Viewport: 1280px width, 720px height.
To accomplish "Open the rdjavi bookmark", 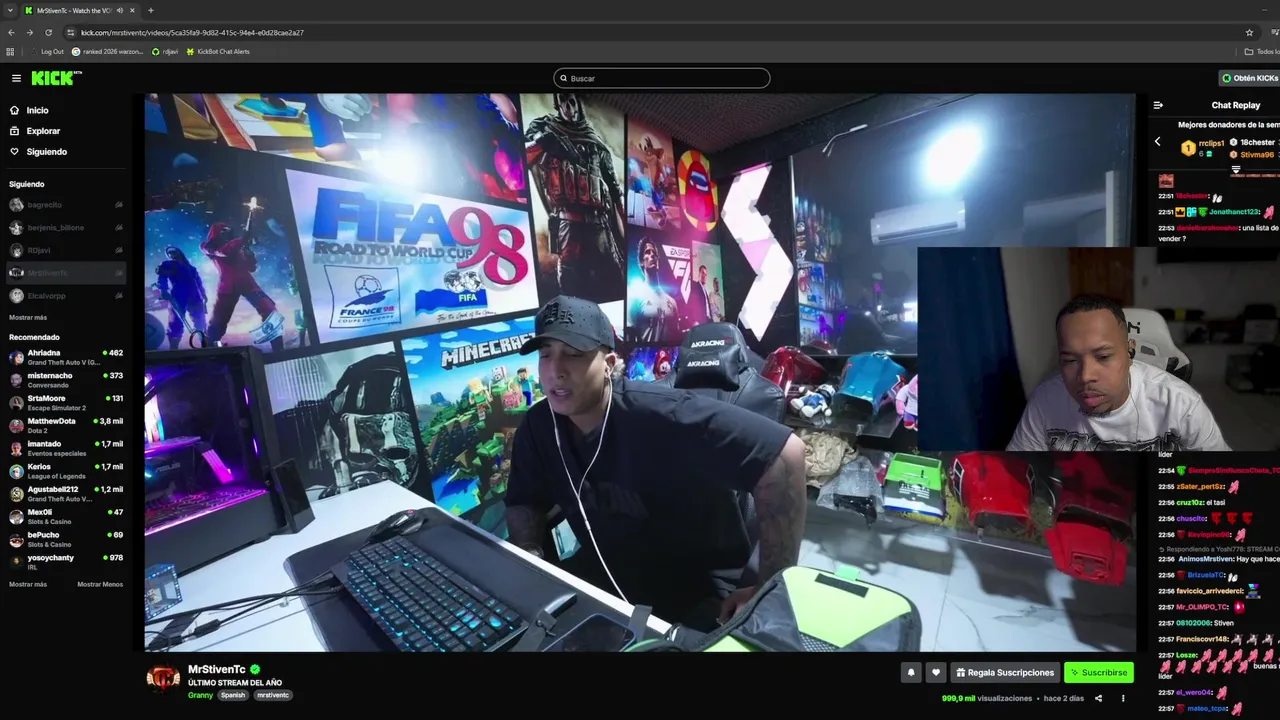I will [x=165, y=51].
